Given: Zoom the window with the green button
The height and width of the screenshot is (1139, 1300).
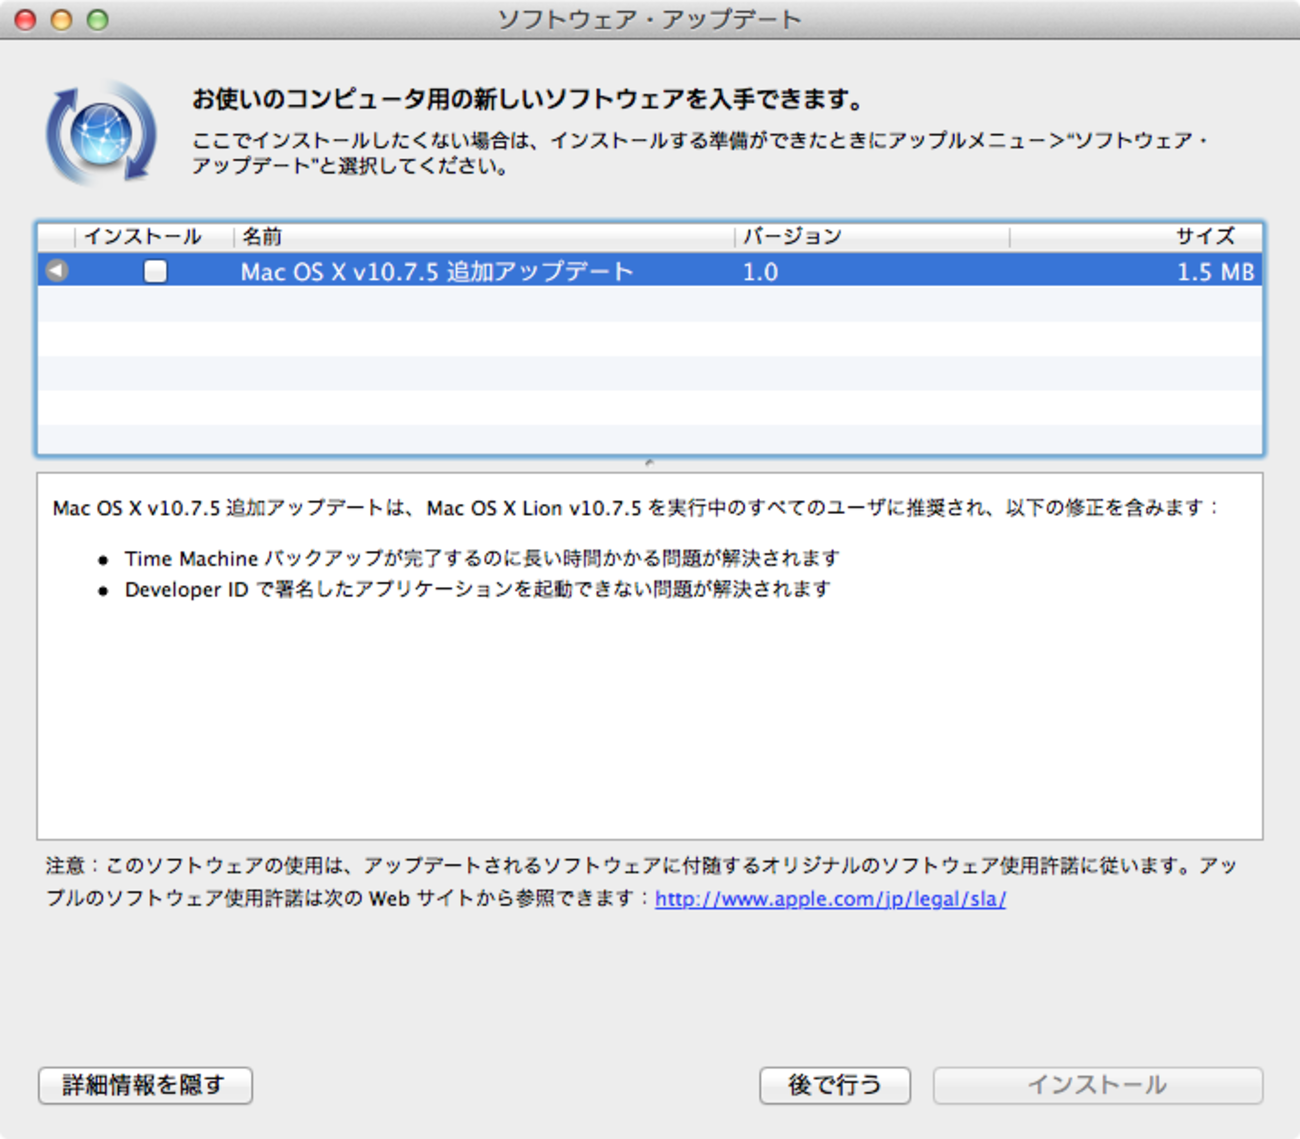Looking at the screenshot, I should 98,19.
